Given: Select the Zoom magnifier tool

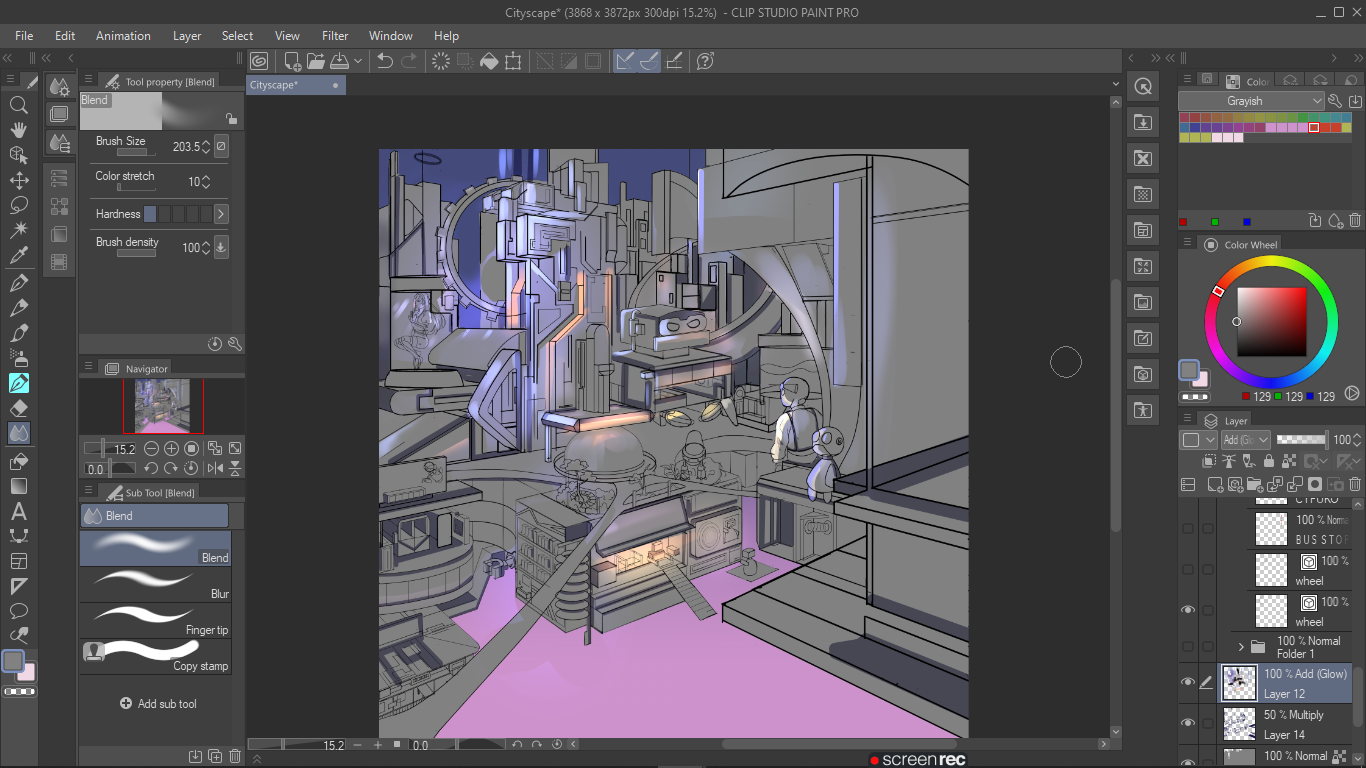Looking at the screenshot, I should 18,105.
